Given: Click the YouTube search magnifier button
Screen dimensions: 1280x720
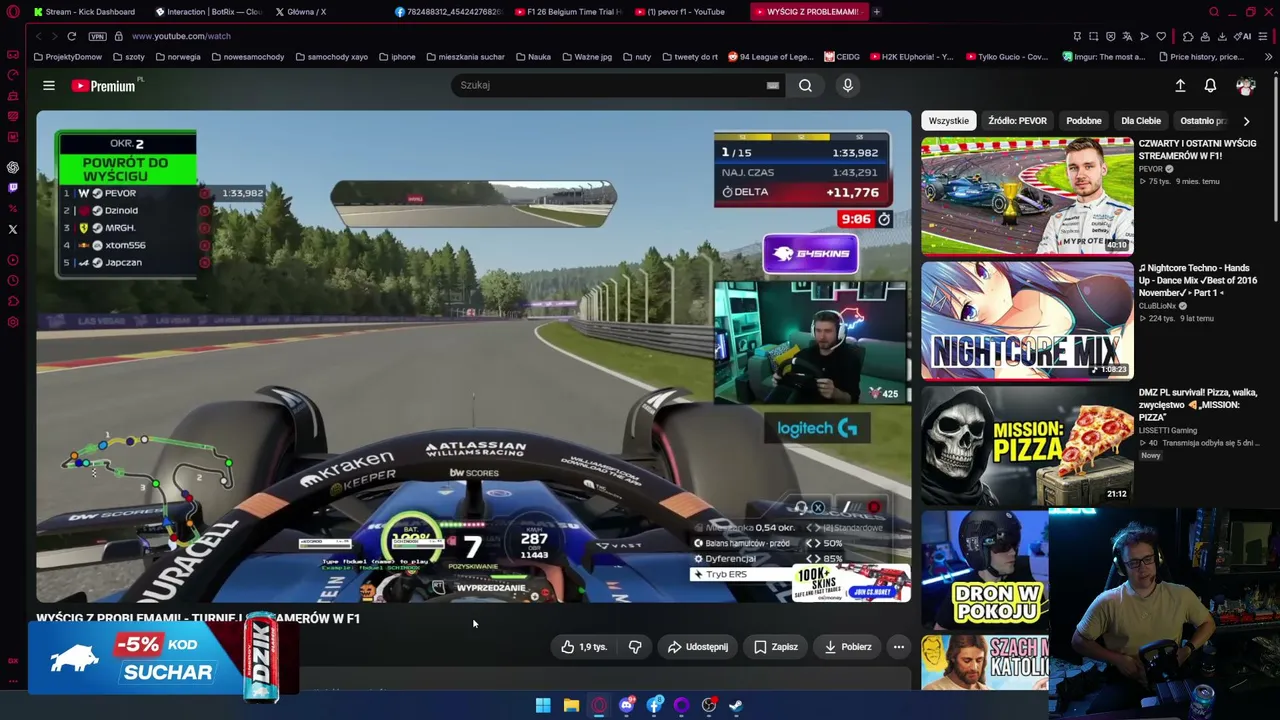Looking at the screenshot, I should pos(805,85).
